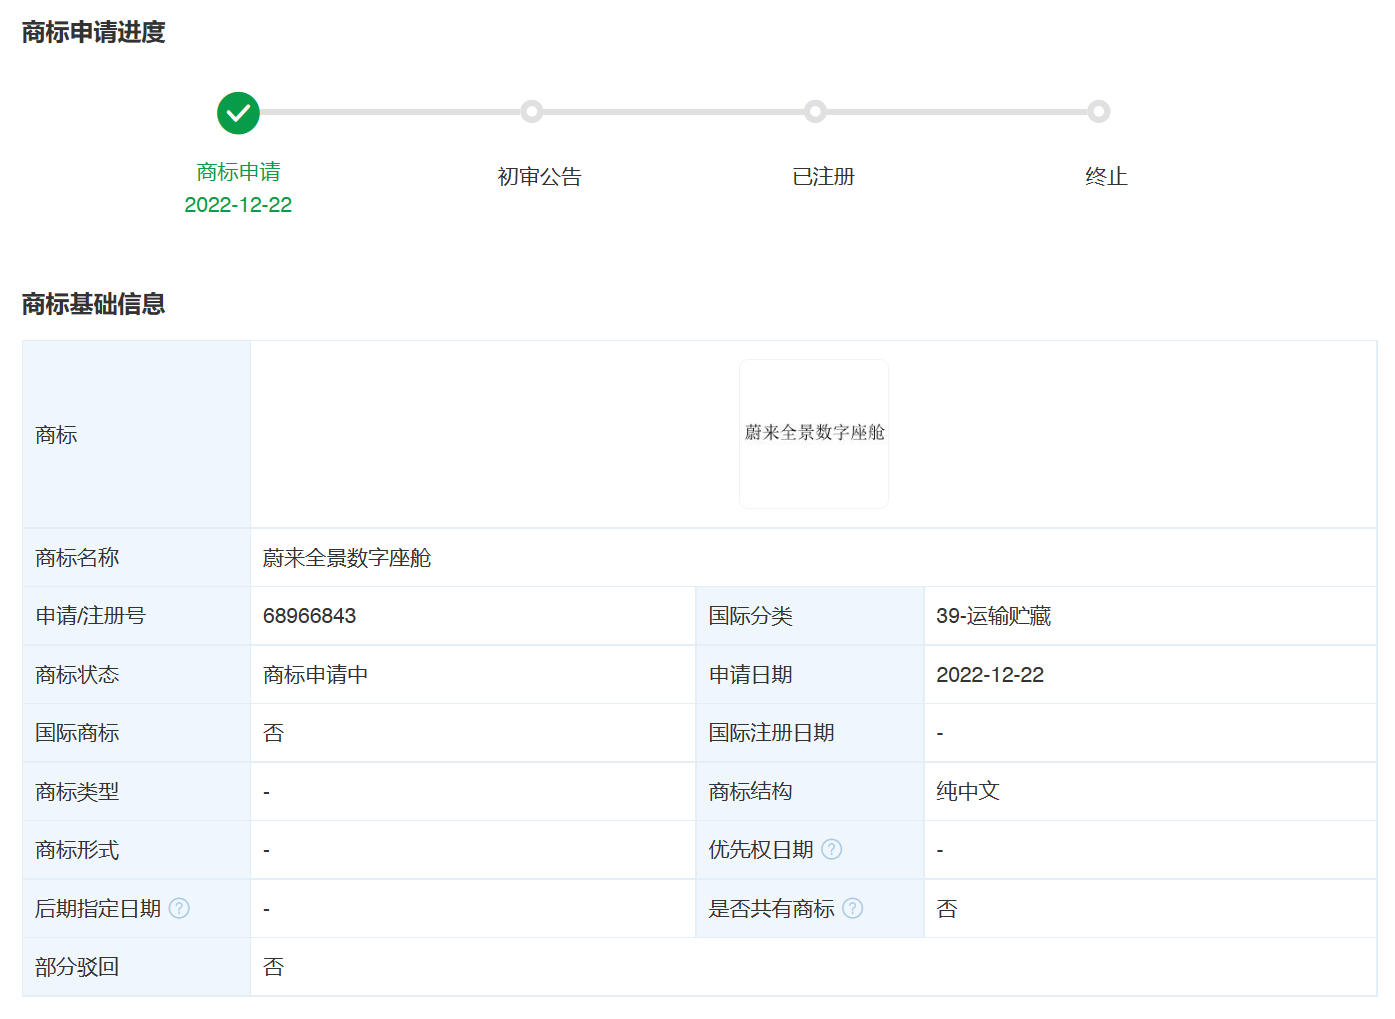Open the help icon next to 优先权日期
This screenshot has height=1019, width=1395.
coord(832,849)
